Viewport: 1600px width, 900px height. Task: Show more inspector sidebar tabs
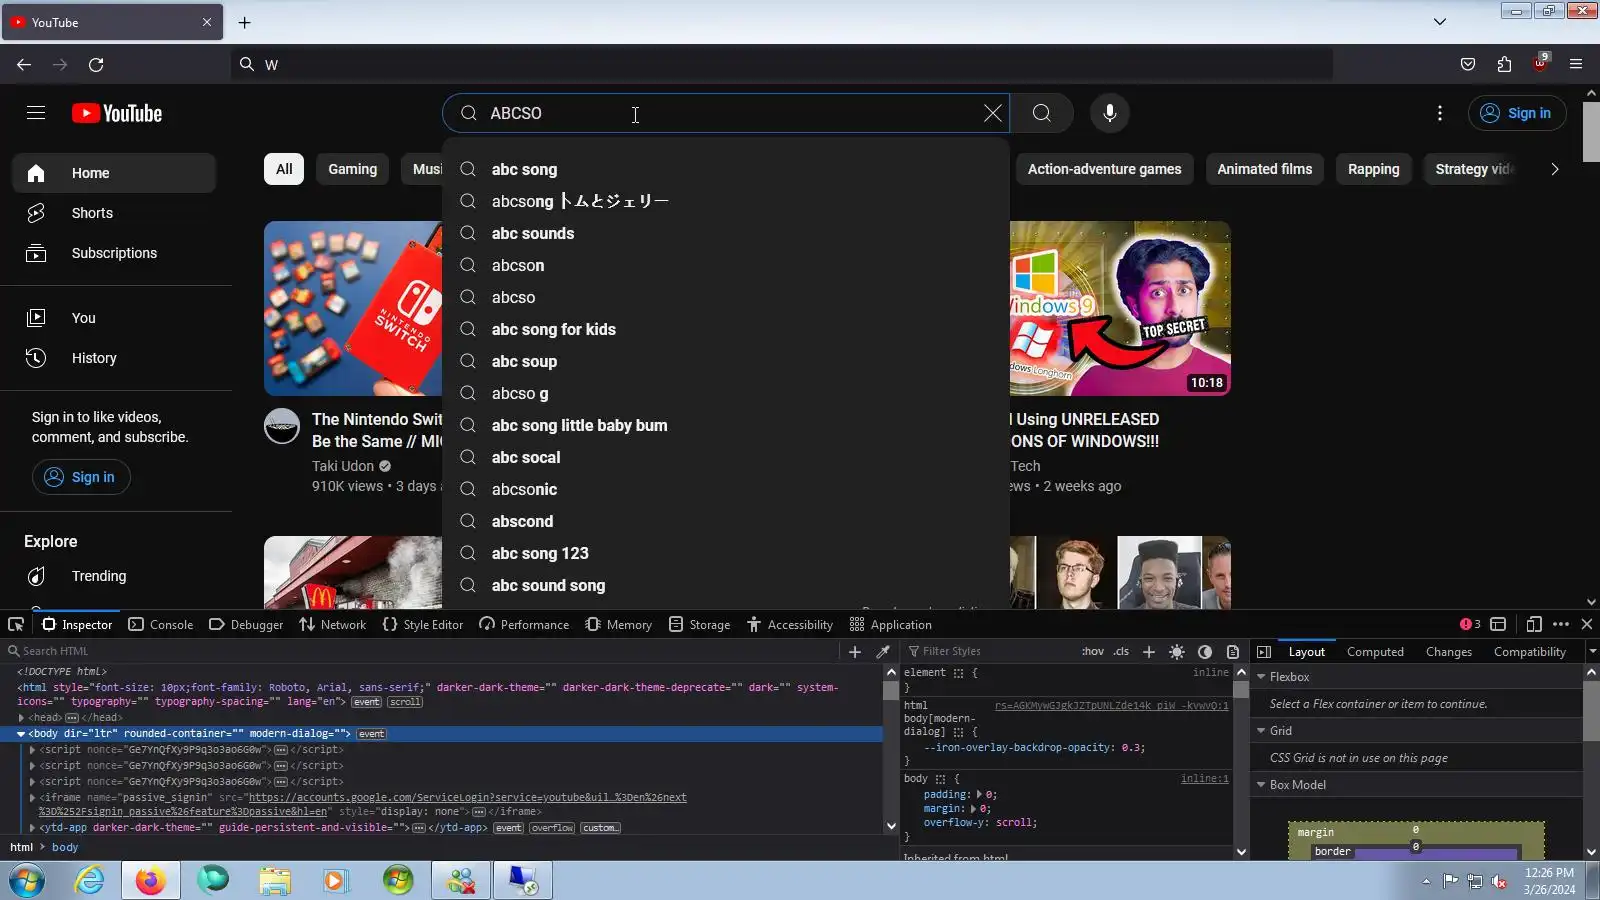(x=1592, y=651)
